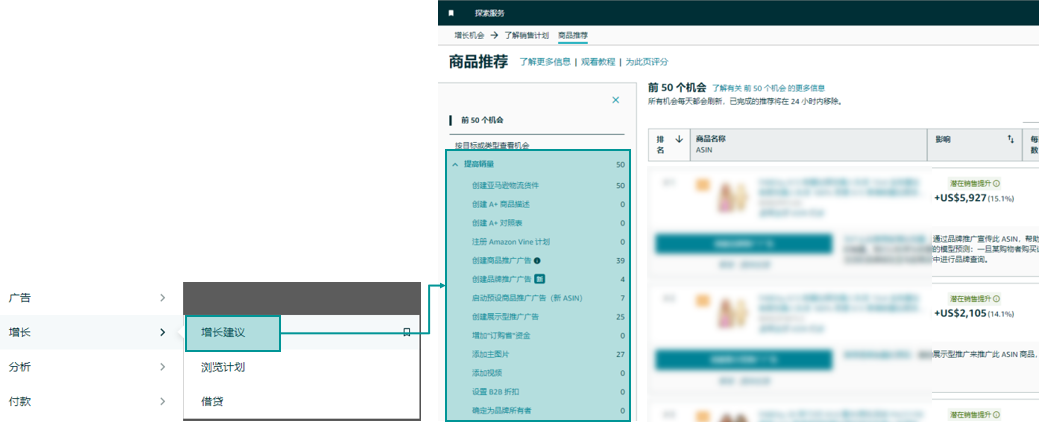Click the +US$5,927 impact value

960,197
